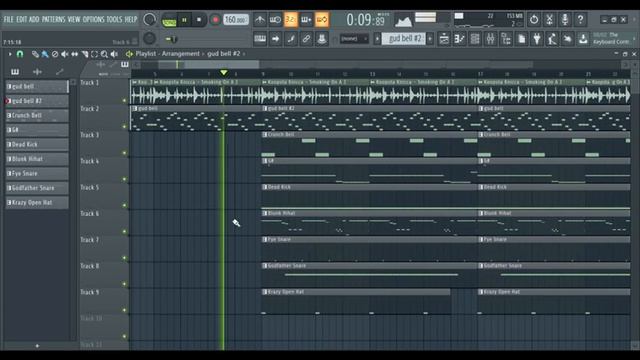Click the scissors icon in top right

(x=549, y=20)
